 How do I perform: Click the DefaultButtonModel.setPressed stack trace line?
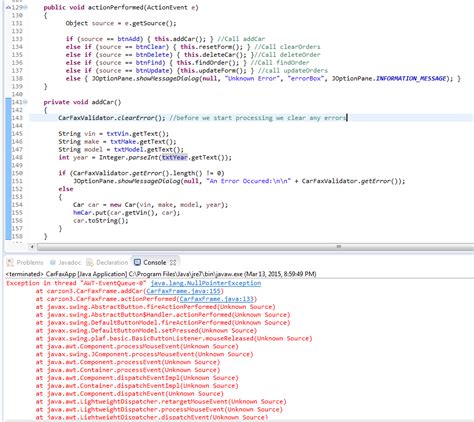point(146,331)
